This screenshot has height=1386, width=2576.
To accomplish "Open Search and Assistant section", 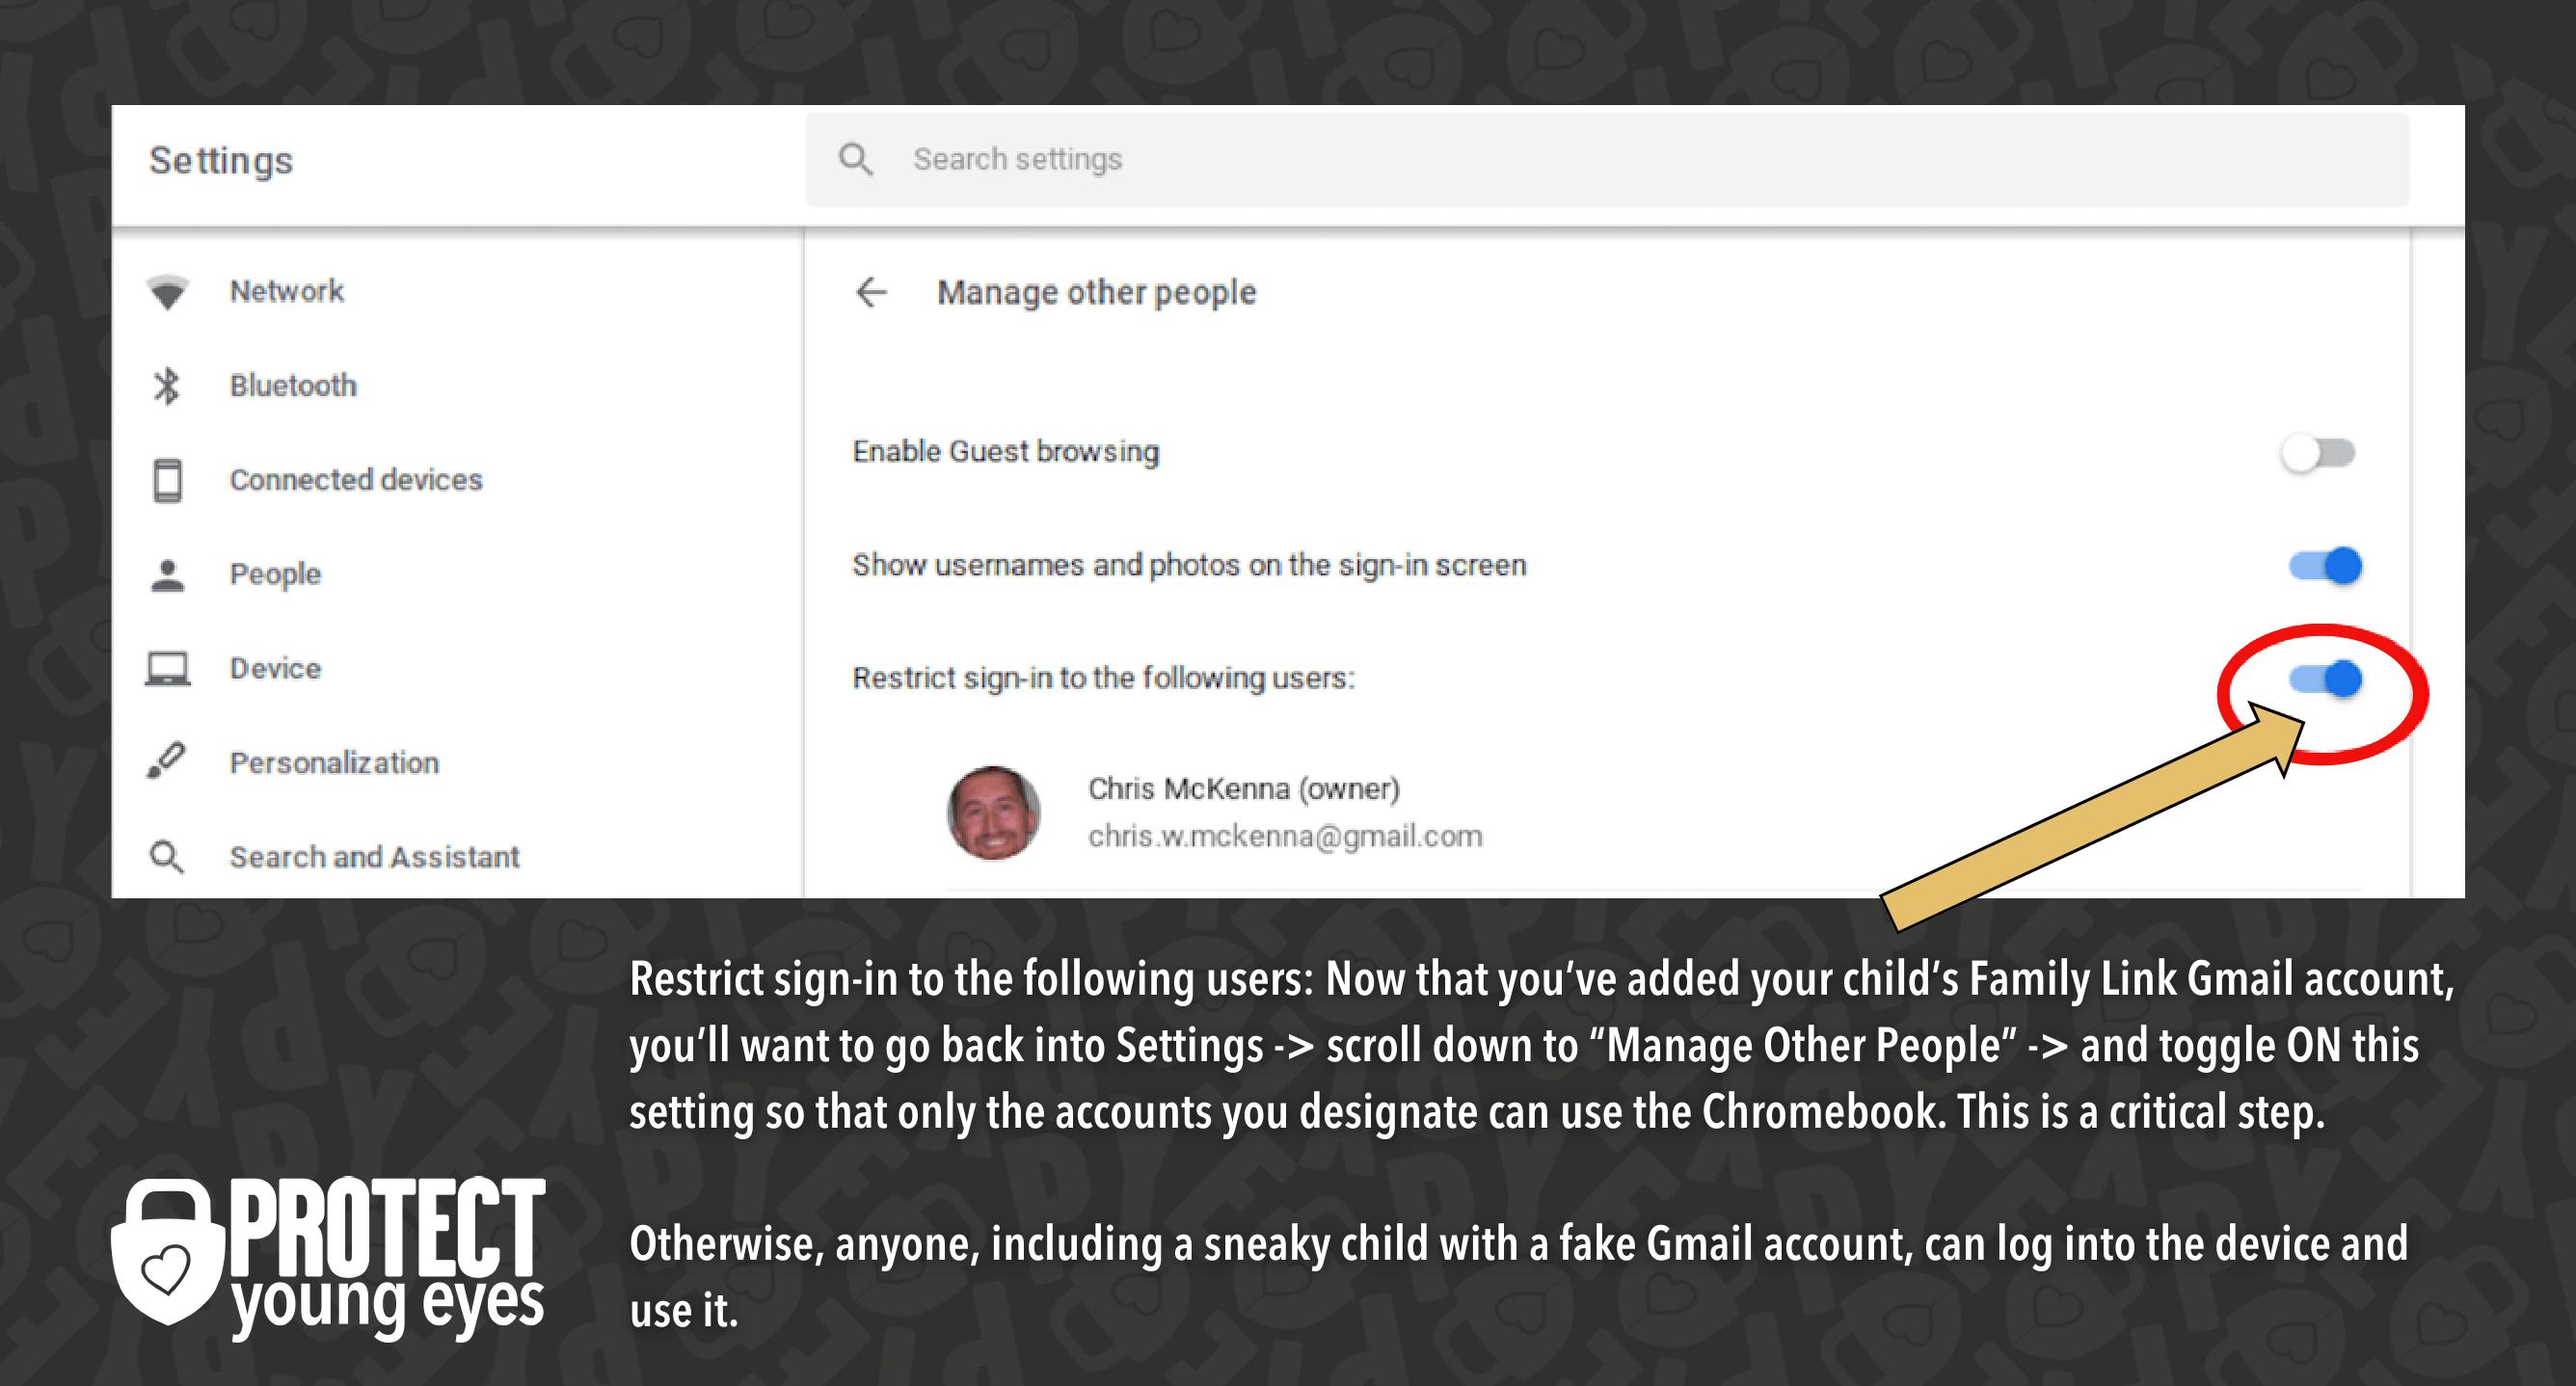I will [374, 857].
